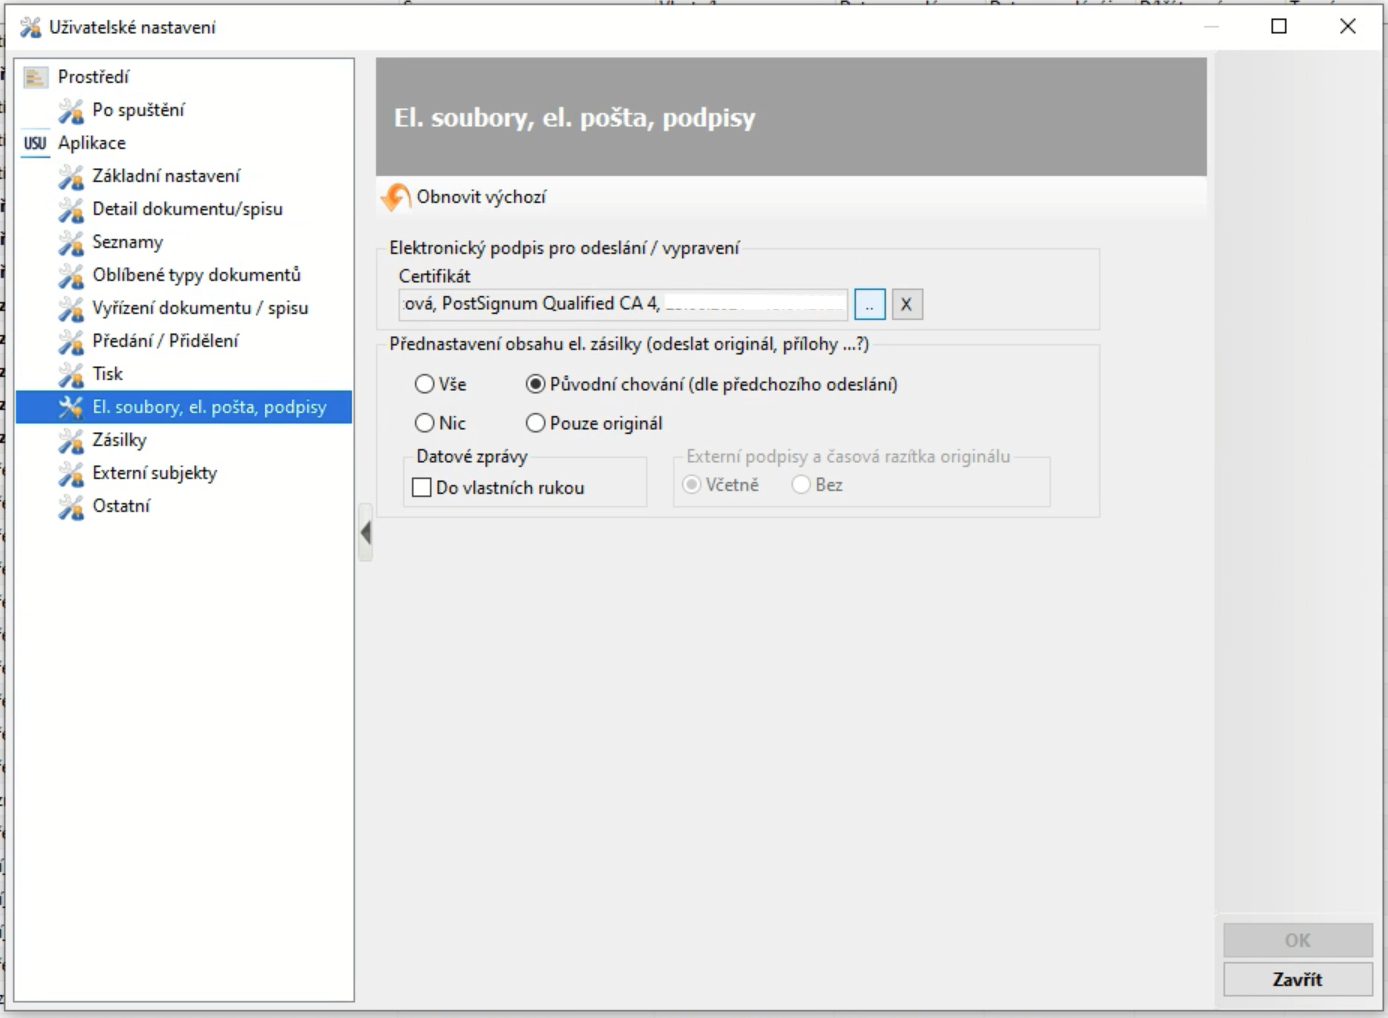Open Detail dokumentu/spisu settings page

[x=187, y=209]
